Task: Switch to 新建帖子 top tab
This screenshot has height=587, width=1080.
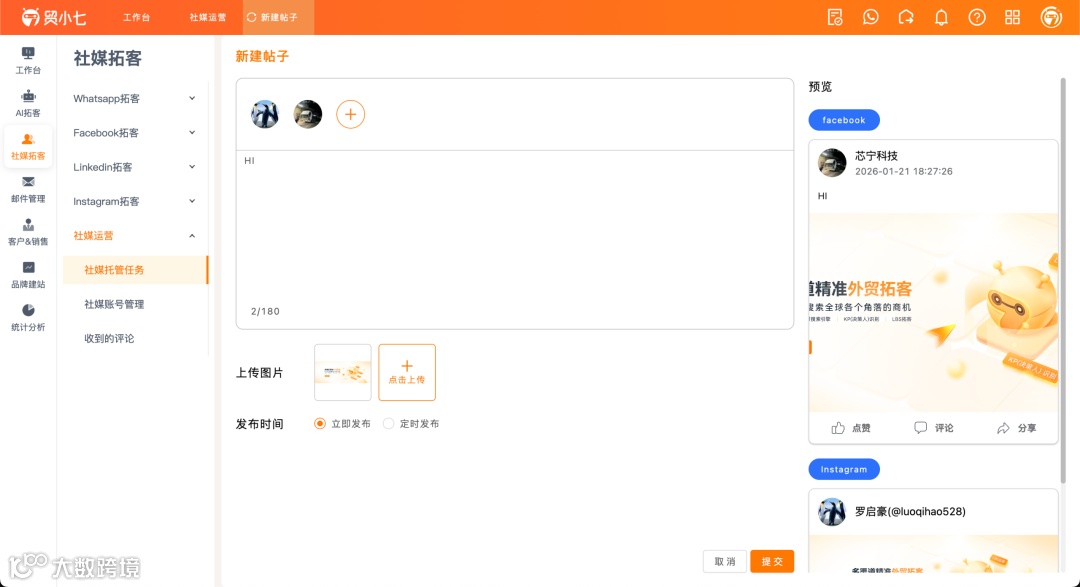Action: (278, 17)
